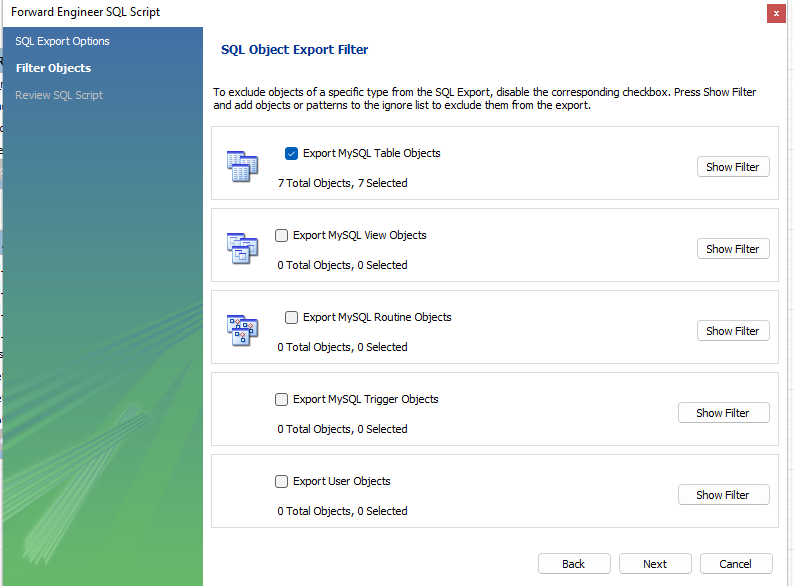Close the Forward Engineer SQL Script dialog
794x586 pixels.
click(x=776, y=14)
